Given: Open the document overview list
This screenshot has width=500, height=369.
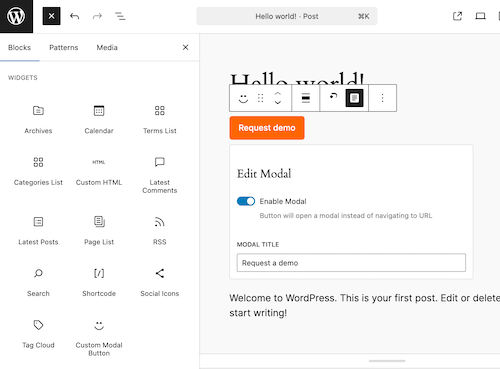Looking at the screenshot, I should click(120, 16).
